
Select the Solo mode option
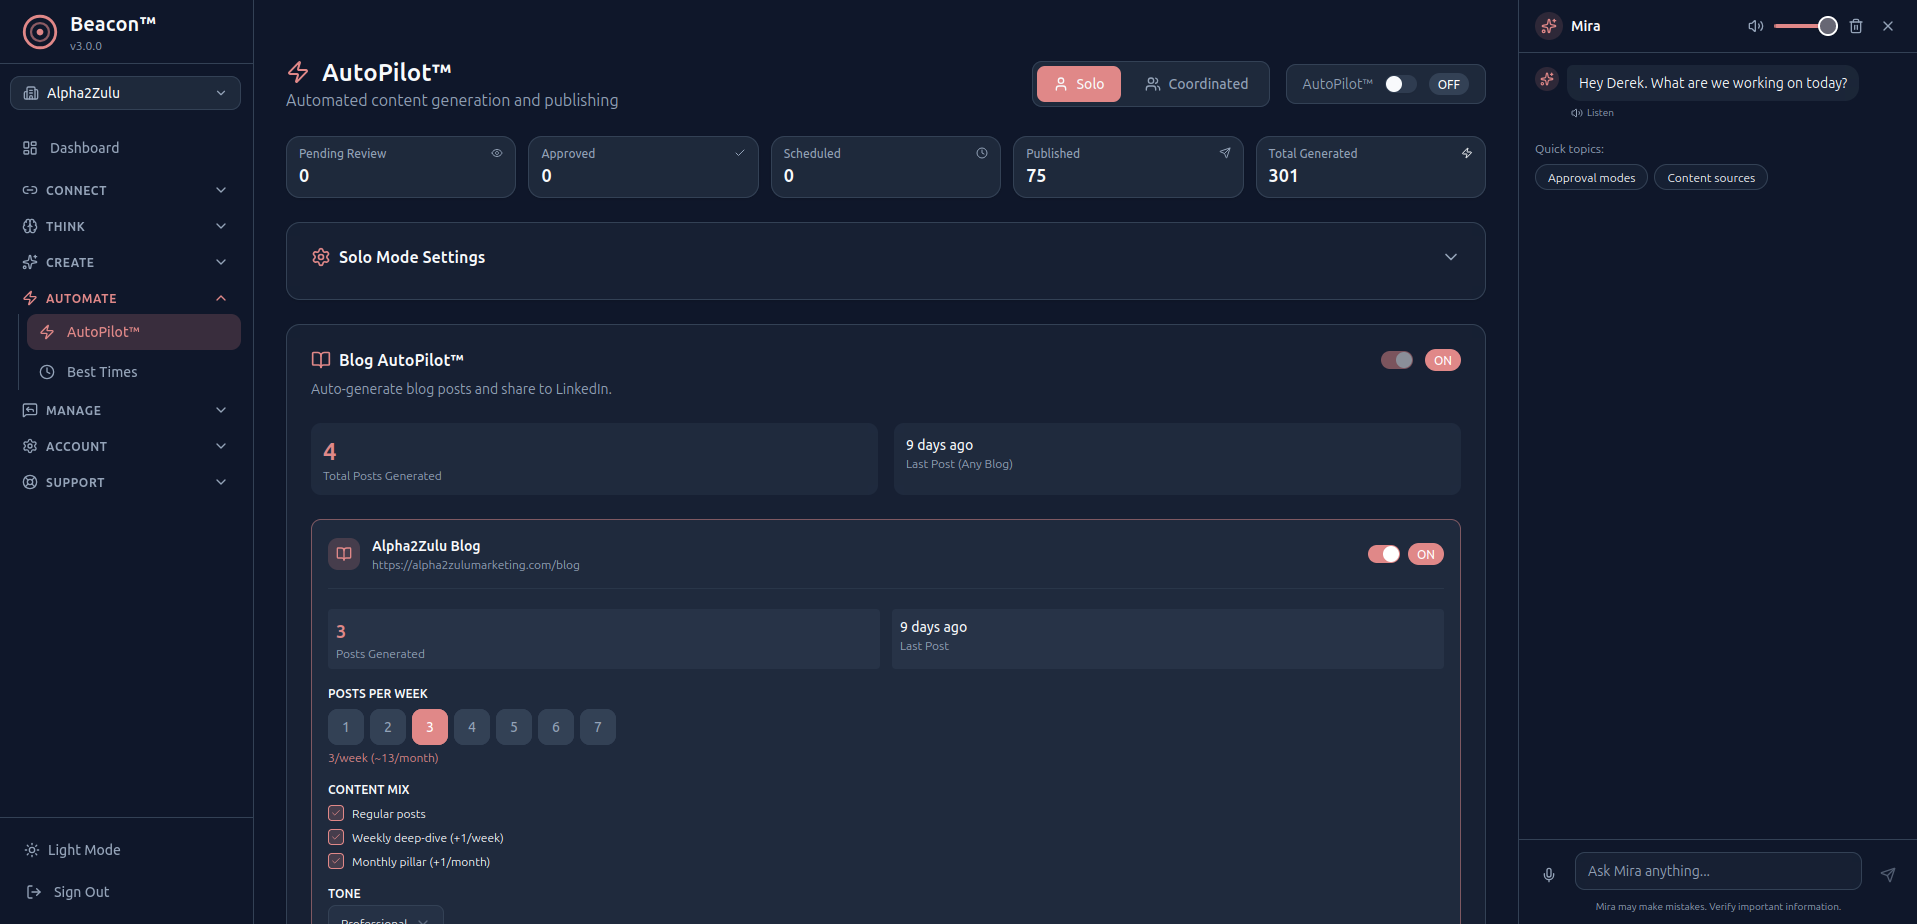point(1079,84)
